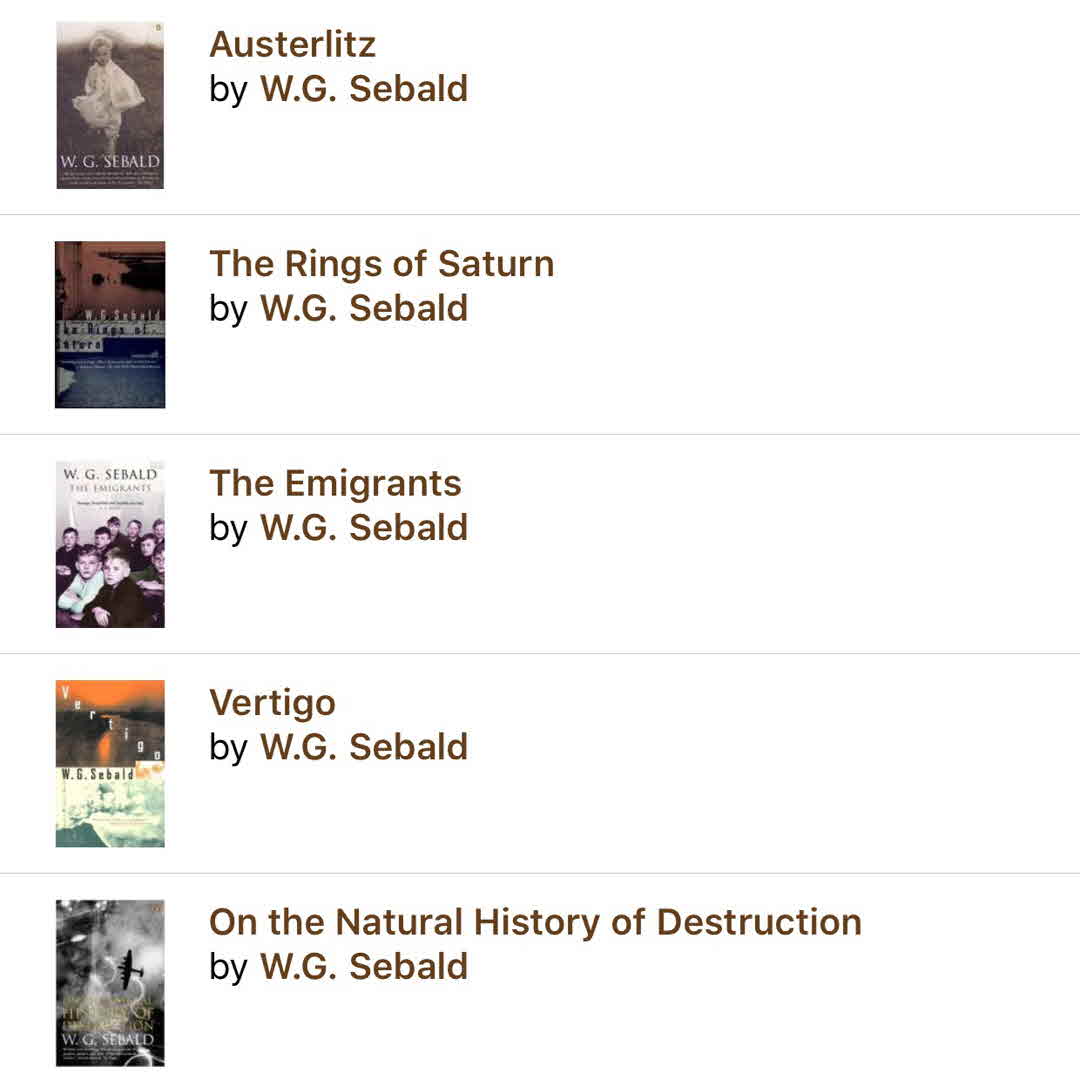
Task: Click The Rings of Saturn title
Action: (x=381, y=264)
